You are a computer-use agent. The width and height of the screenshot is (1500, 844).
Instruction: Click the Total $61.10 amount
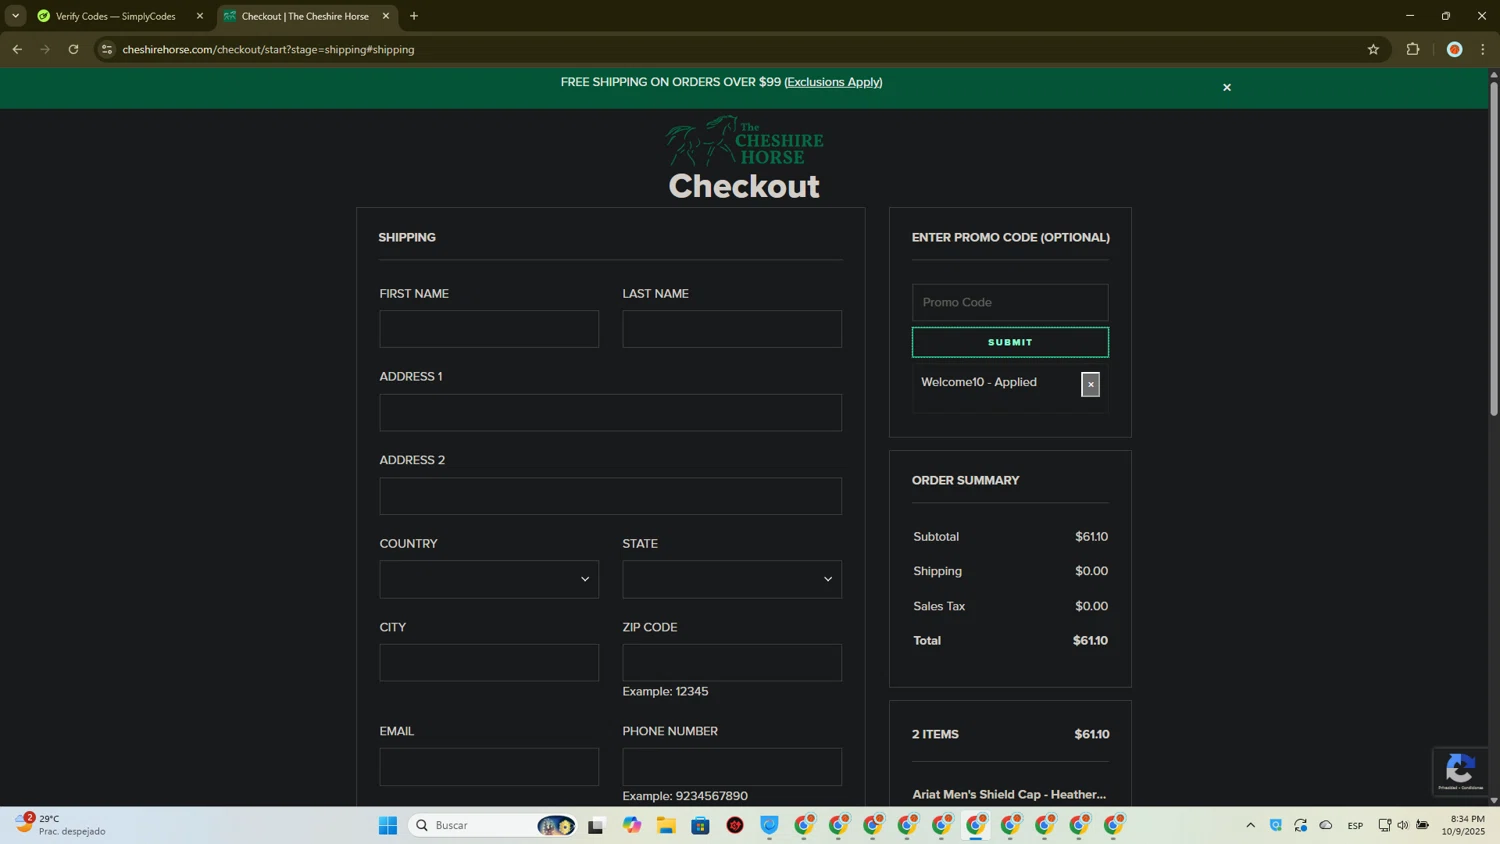pos(1090,641)
